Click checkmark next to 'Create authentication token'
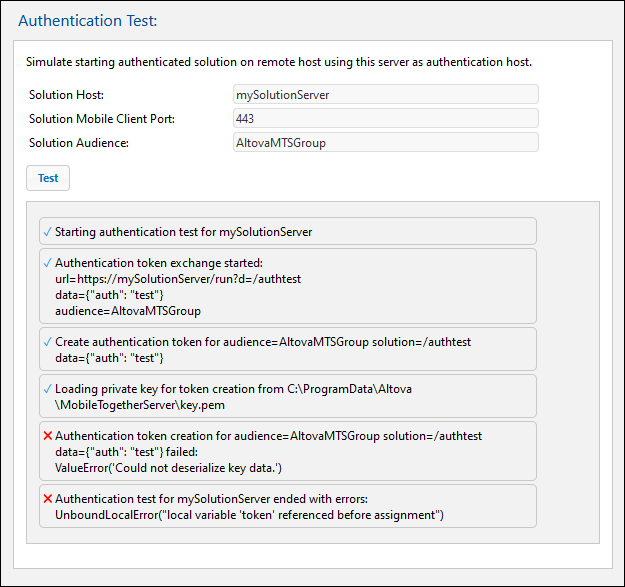The image size is (625, 587). (x=47, y=342)
